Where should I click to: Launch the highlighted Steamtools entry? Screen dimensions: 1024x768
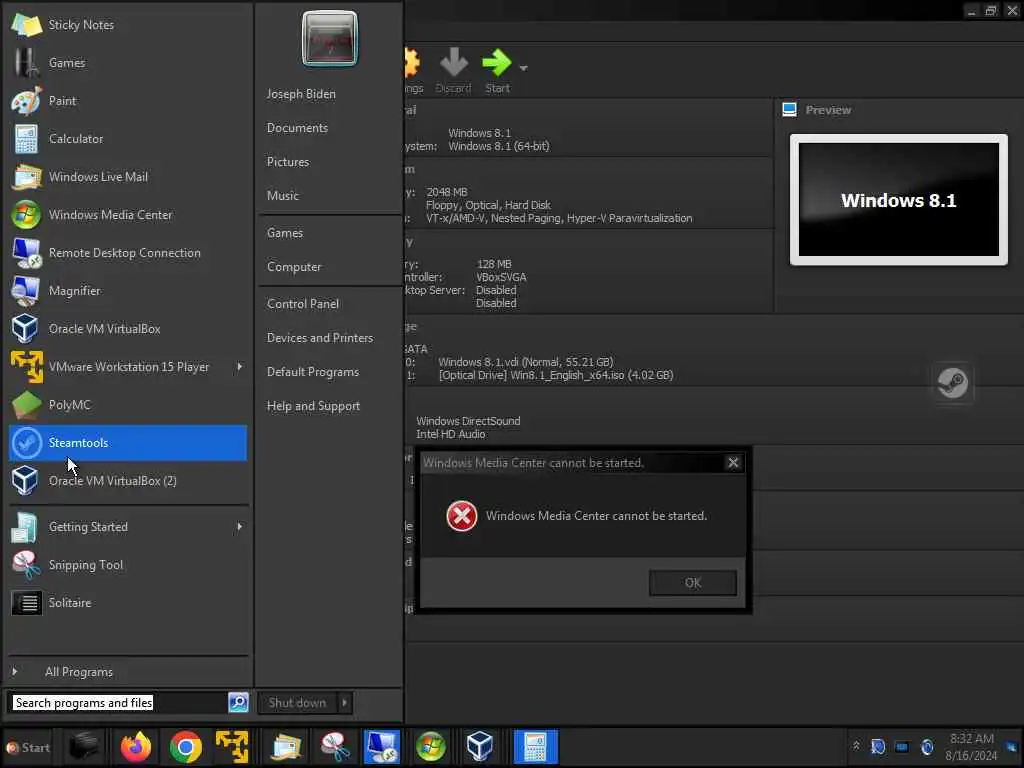tap(128, 443)
